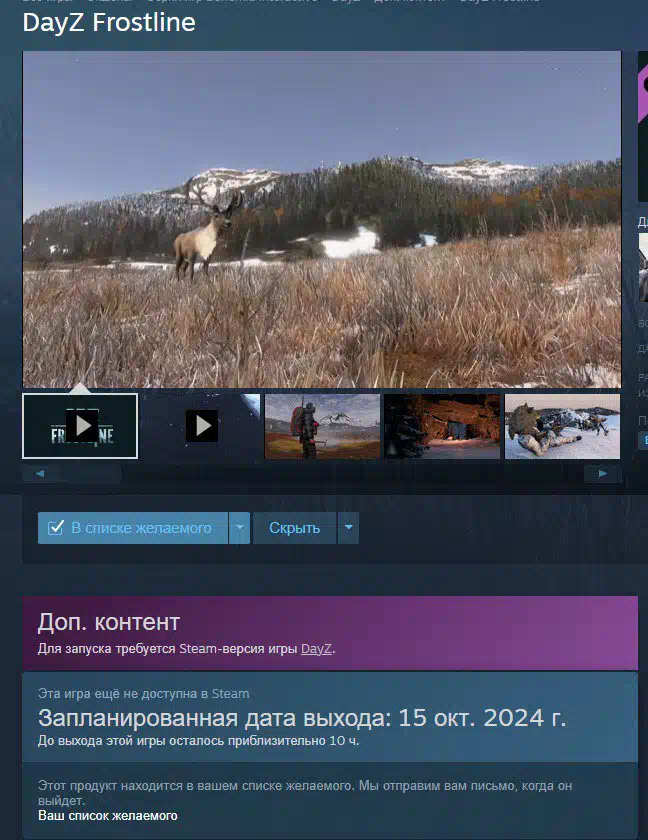Play the Frostline trailer thumbnail
The image size is (648, 840).
(80, 426)
